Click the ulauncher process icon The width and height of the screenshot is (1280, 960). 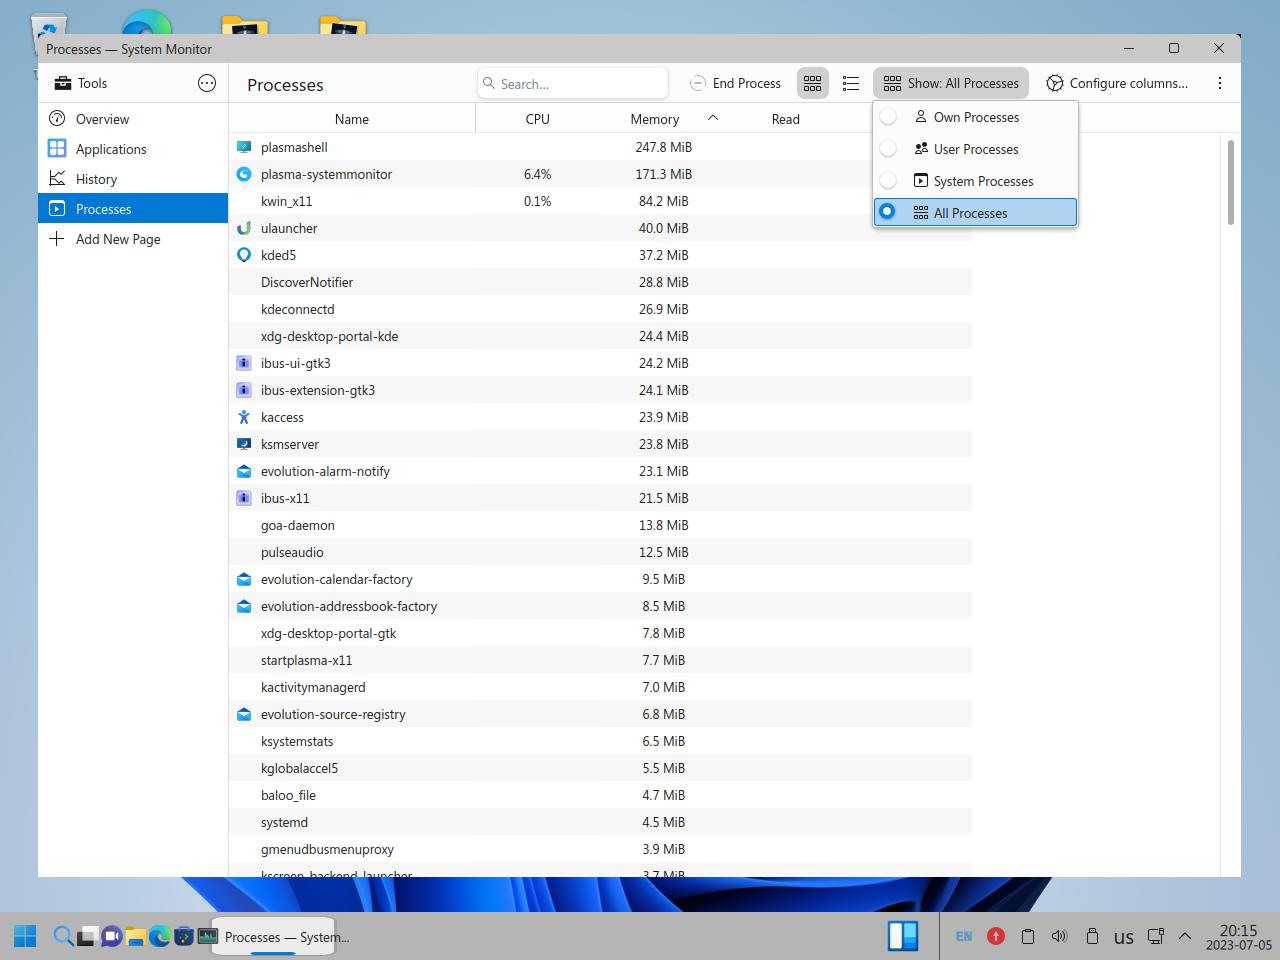pos(243,228)
